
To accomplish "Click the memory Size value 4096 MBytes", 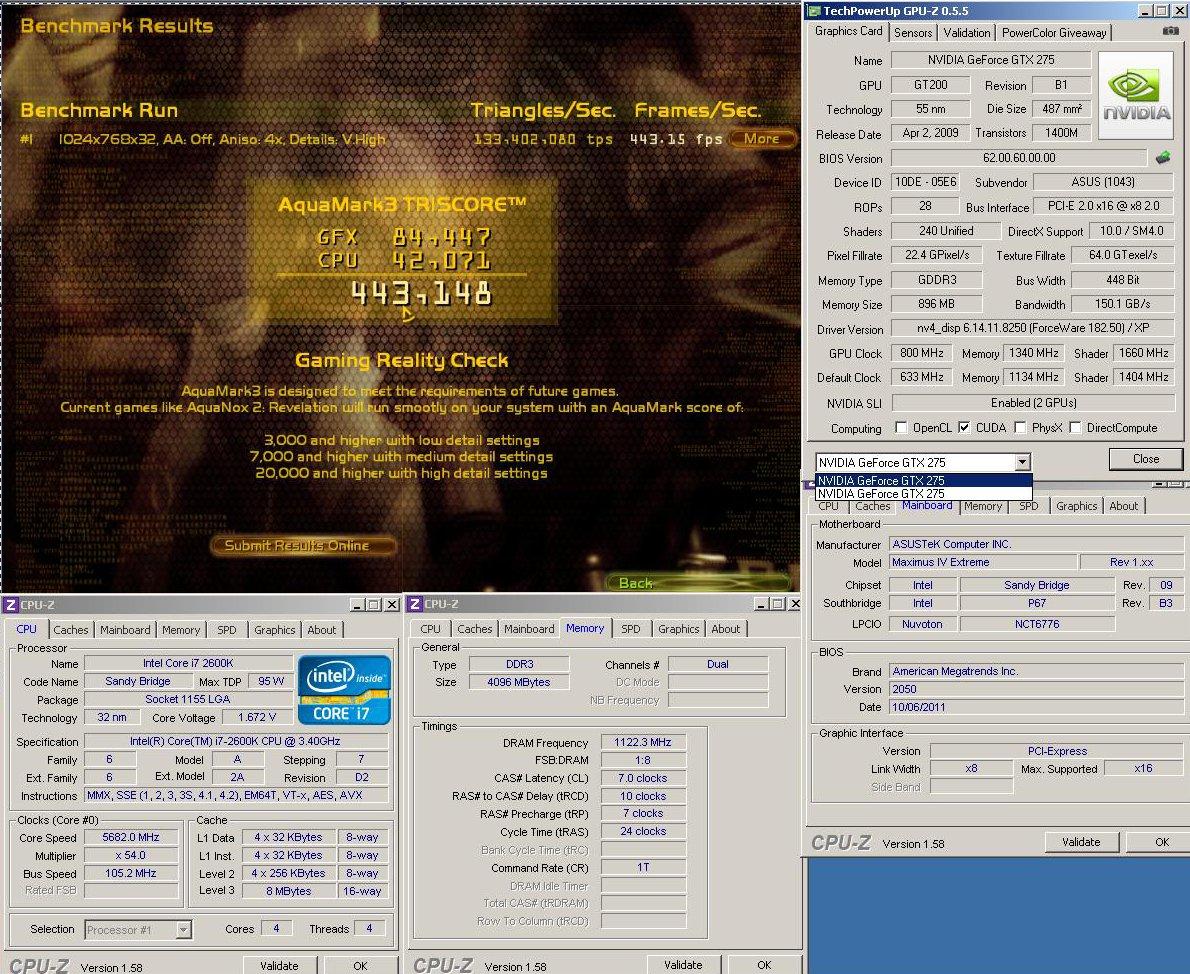I will (x=519, y=682).
